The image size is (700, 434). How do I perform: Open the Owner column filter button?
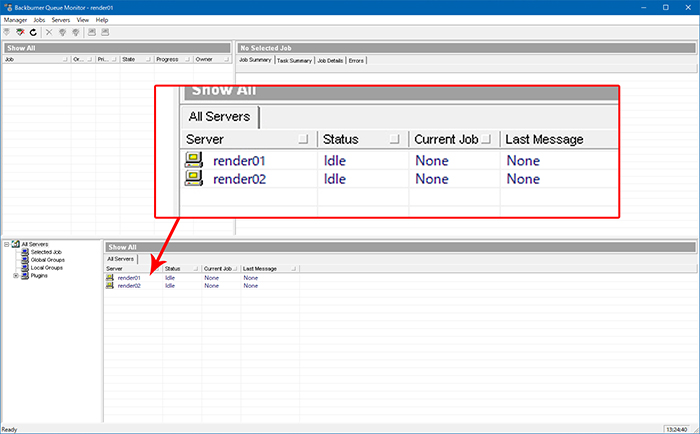point(226,59)
